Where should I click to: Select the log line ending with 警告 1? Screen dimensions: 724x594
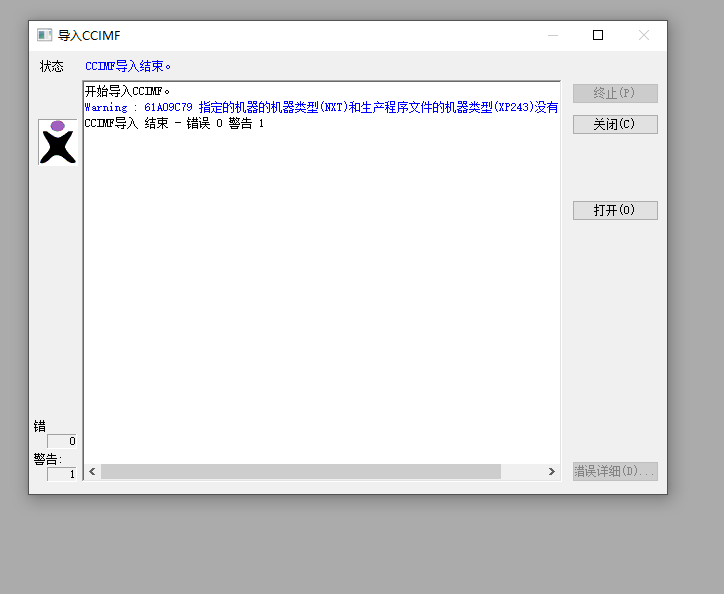(174, 123)
